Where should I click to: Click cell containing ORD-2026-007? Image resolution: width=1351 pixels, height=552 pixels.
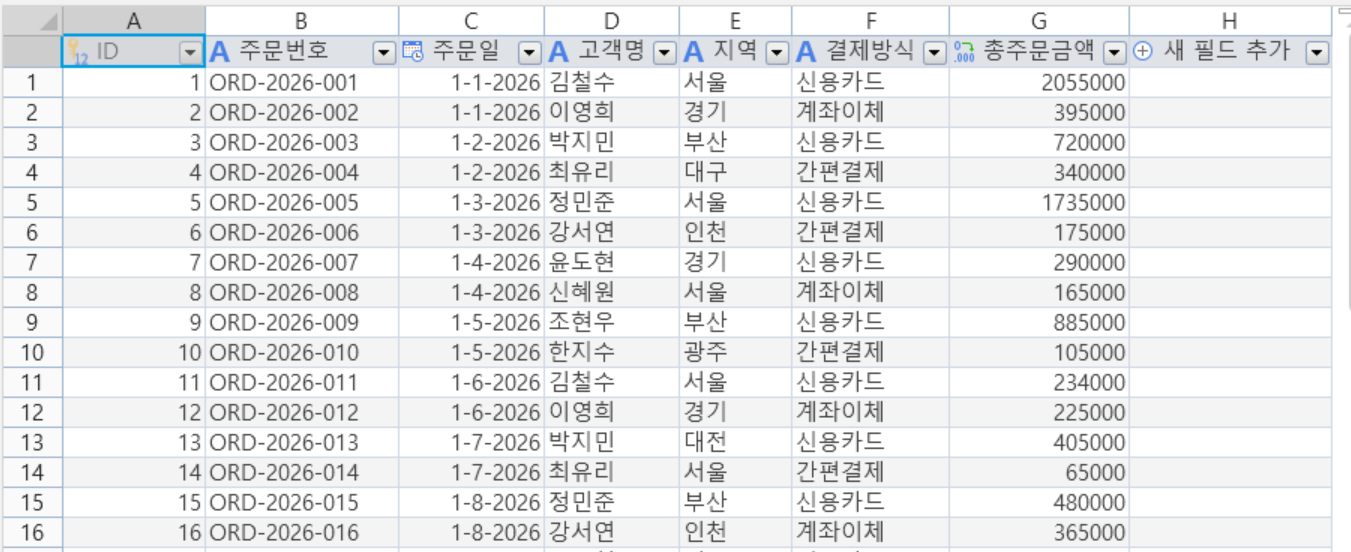302,262
